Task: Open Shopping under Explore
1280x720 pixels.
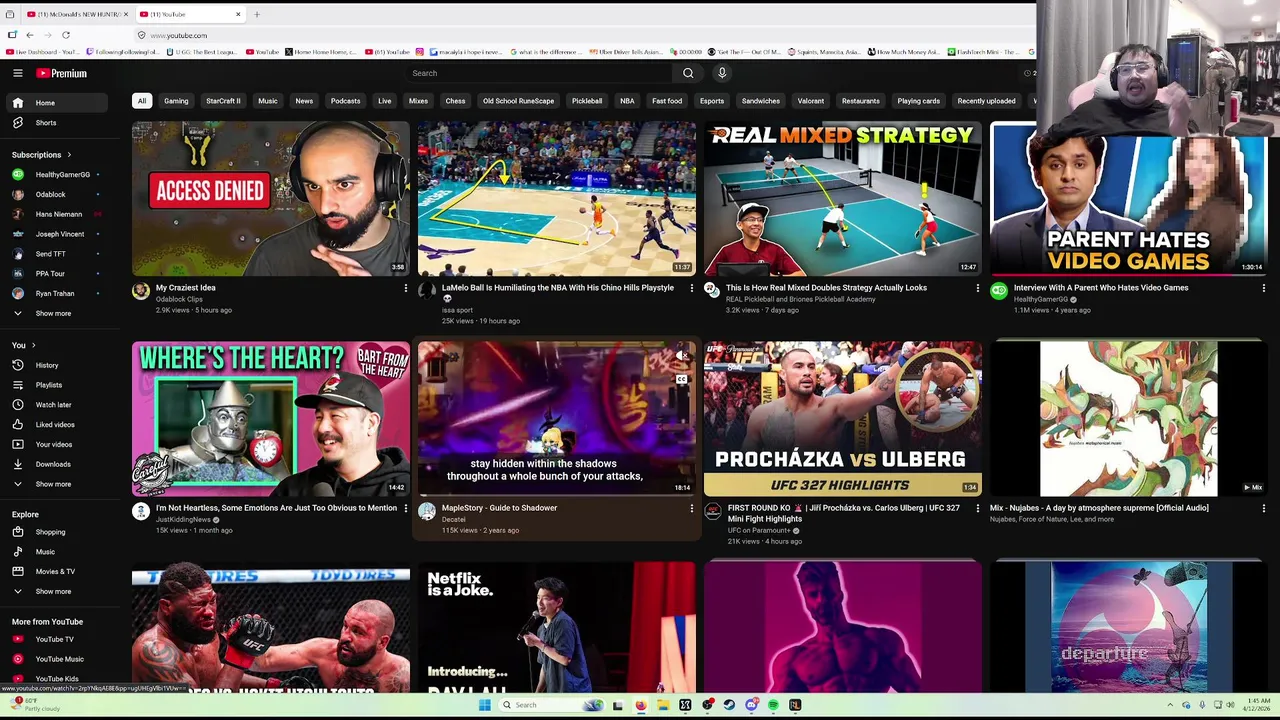Action: point(57,532)
